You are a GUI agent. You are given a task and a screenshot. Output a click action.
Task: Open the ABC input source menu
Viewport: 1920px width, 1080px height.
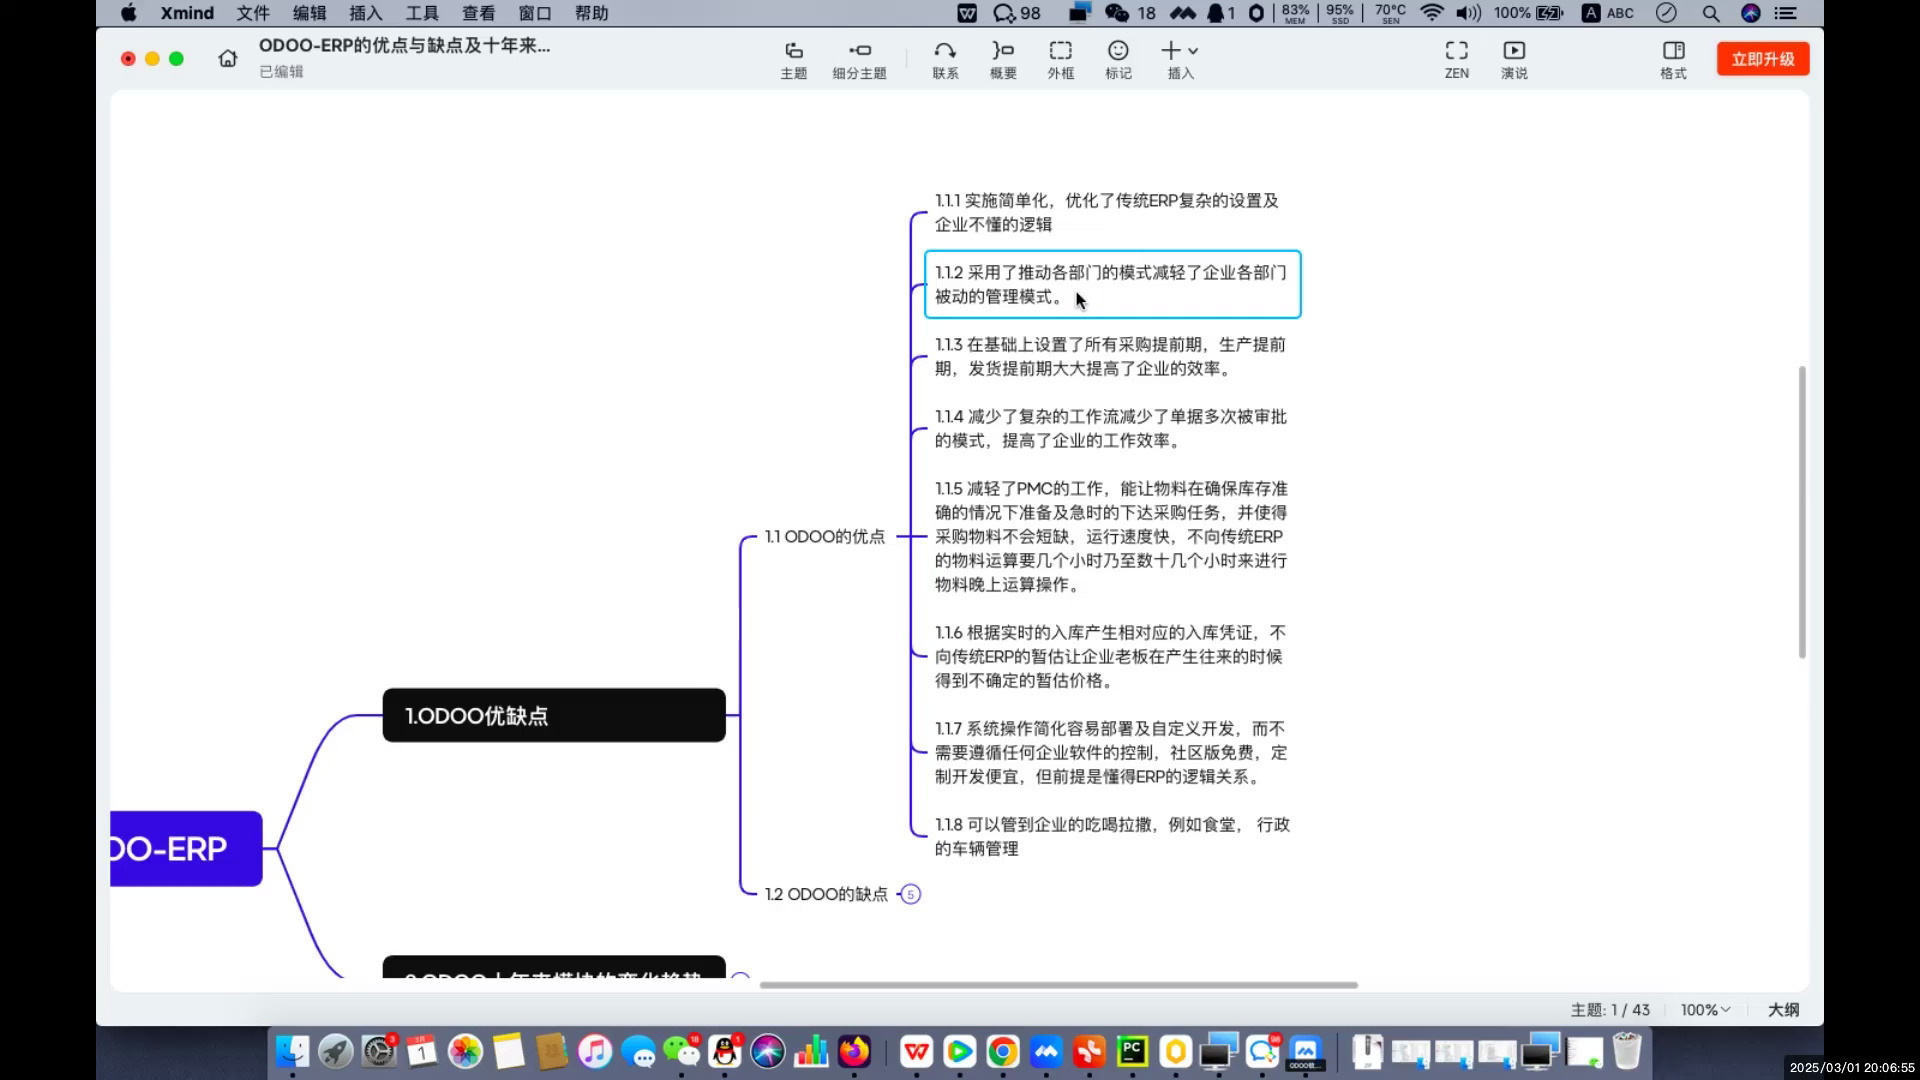click(1608, 13)
